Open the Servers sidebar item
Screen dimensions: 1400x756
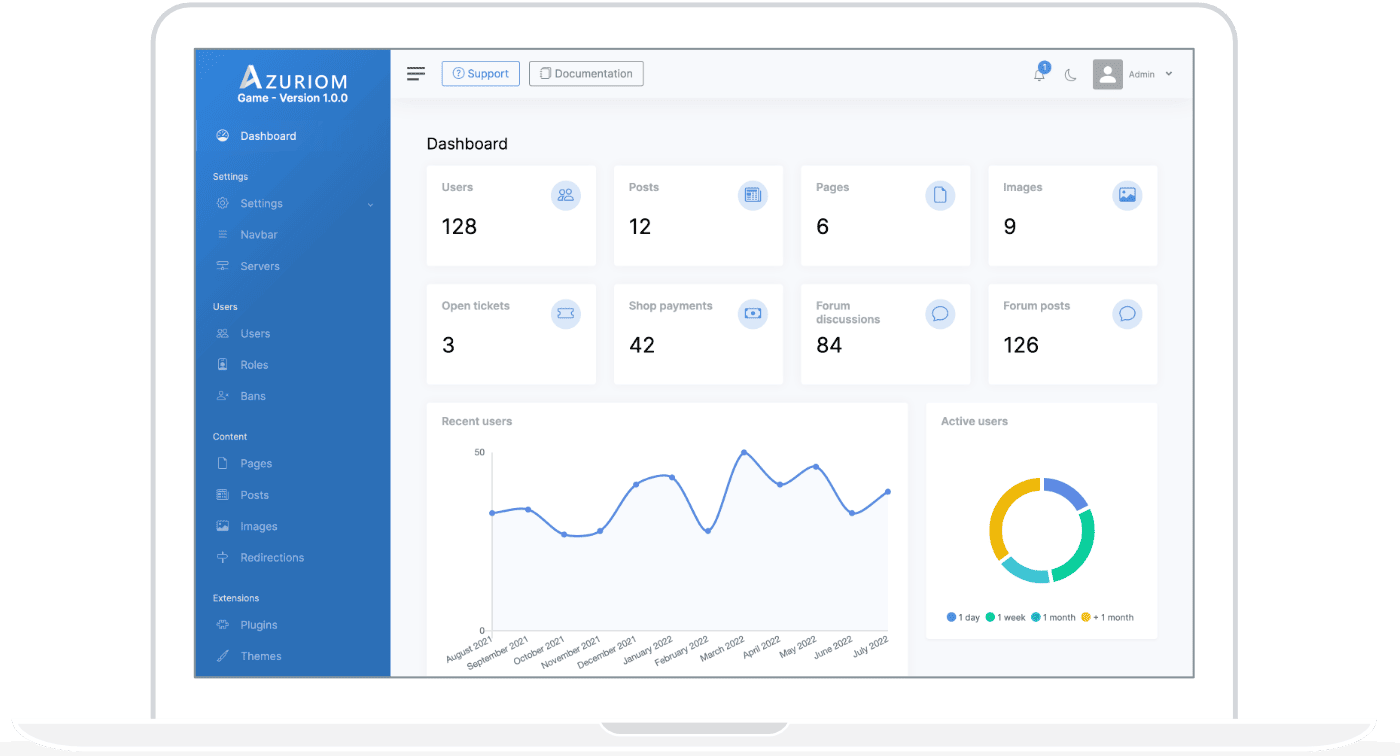(x=260, y=266)
